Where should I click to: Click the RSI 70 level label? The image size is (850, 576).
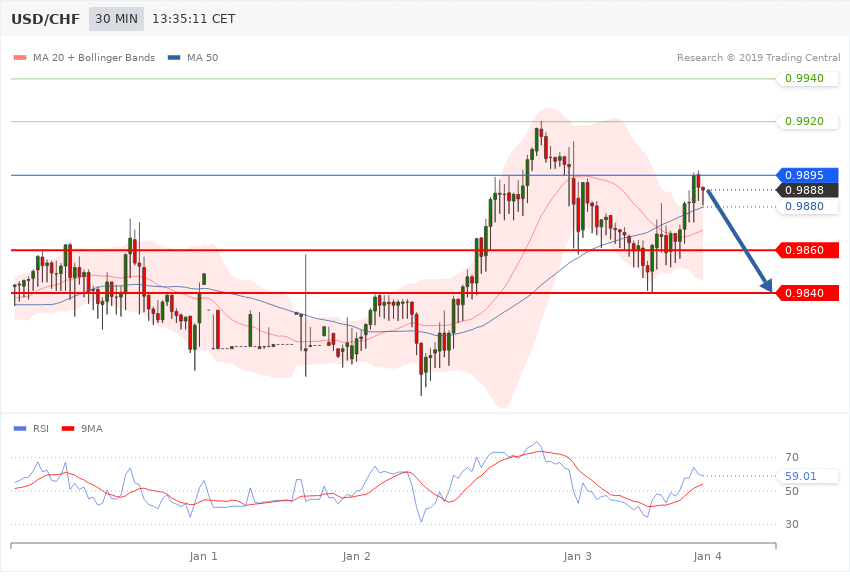tap(792, 457)
